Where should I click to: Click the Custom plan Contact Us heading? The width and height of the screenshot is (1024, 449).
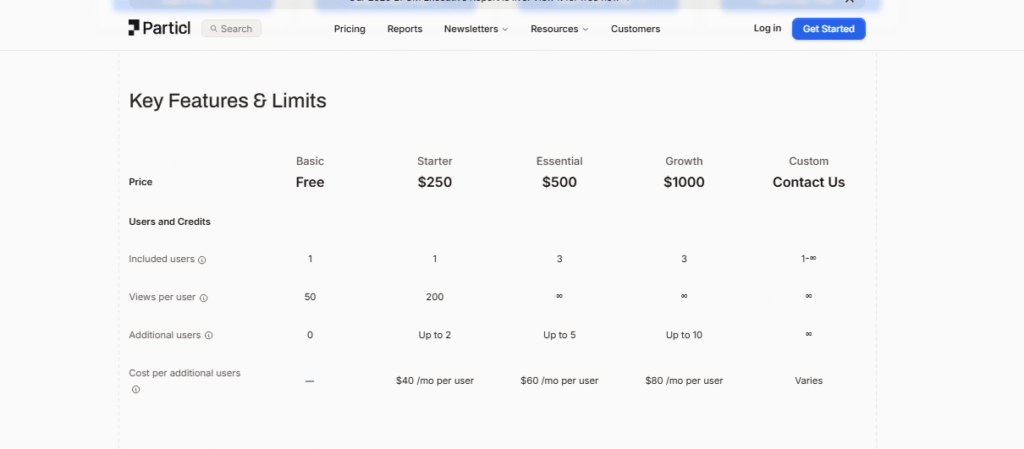pyautogui.click(x=808, y=182)
